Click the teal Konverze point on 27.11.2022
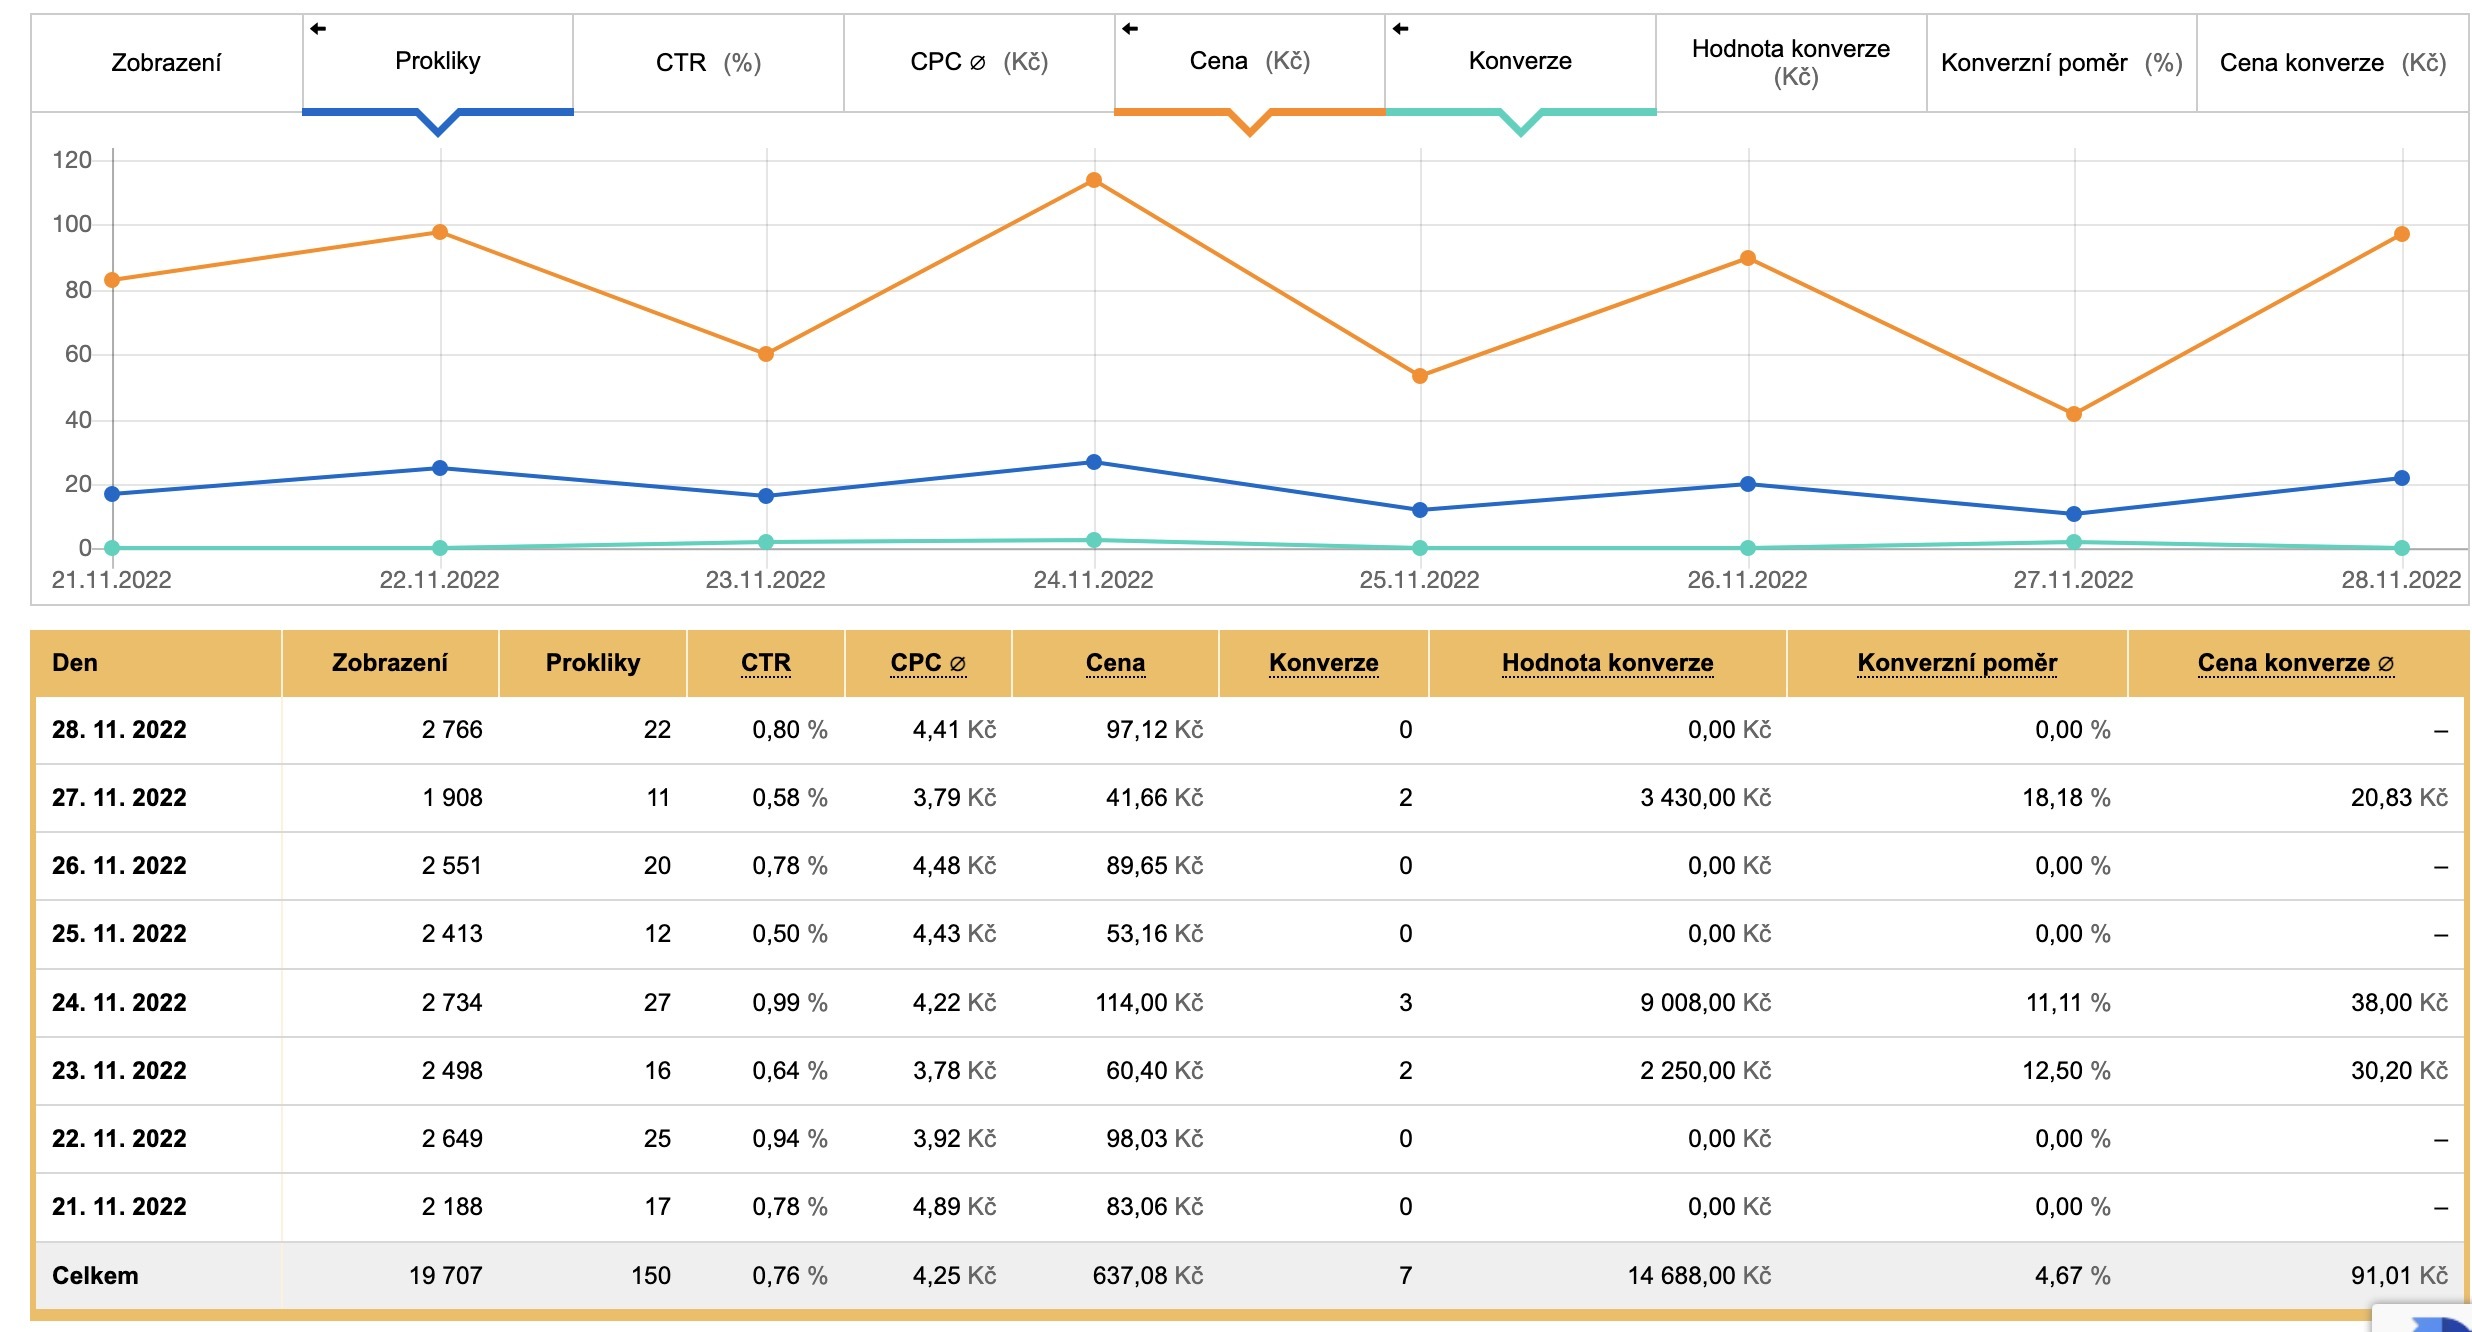Image resolution: width=2472 pixels, height=1332 pixels. (2074, 542)
